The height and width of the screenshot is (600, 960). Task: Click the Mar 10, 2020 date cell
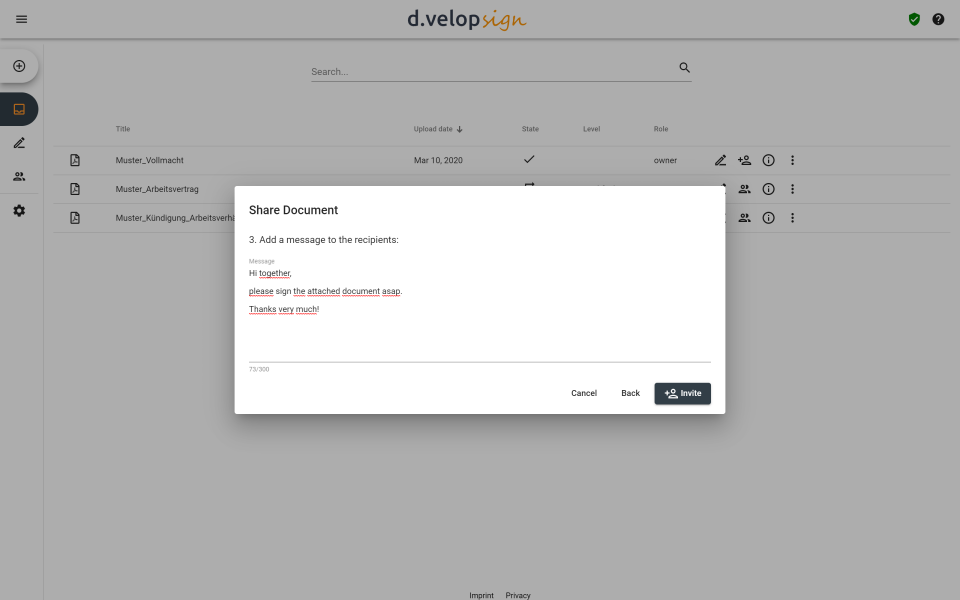point(438,160)
